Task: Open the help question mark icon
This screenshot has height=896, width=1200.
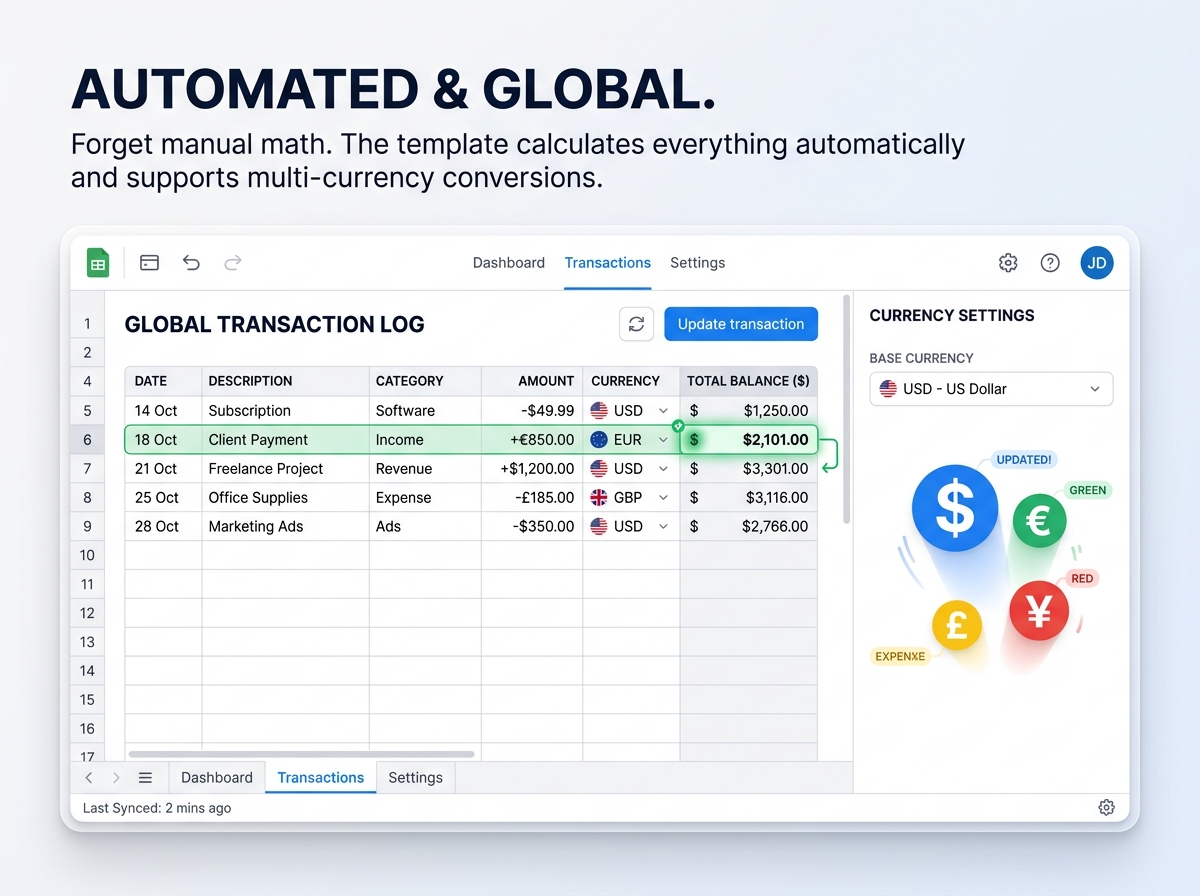Action: coord(1050,263)
